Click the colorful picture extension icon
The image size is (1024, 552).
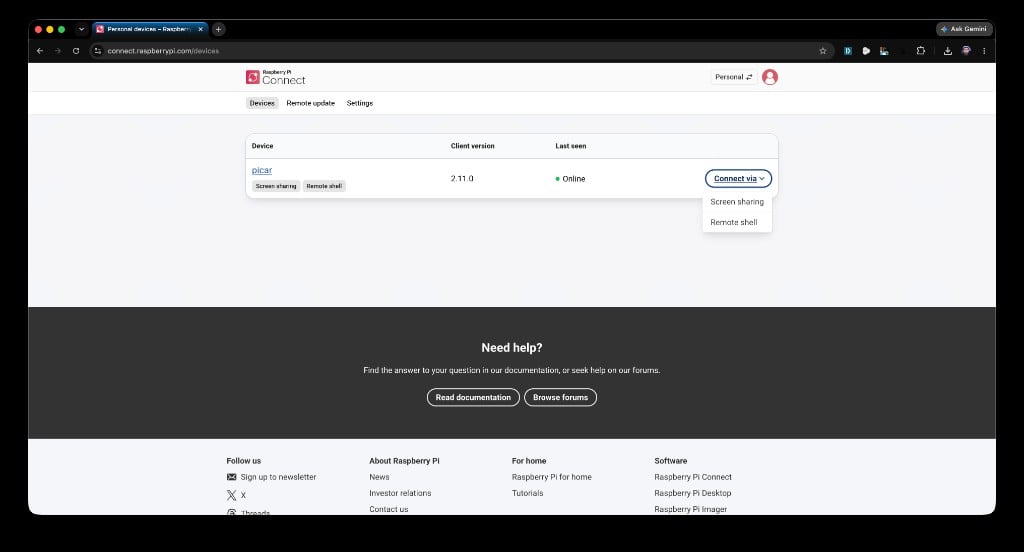(884, 51)
